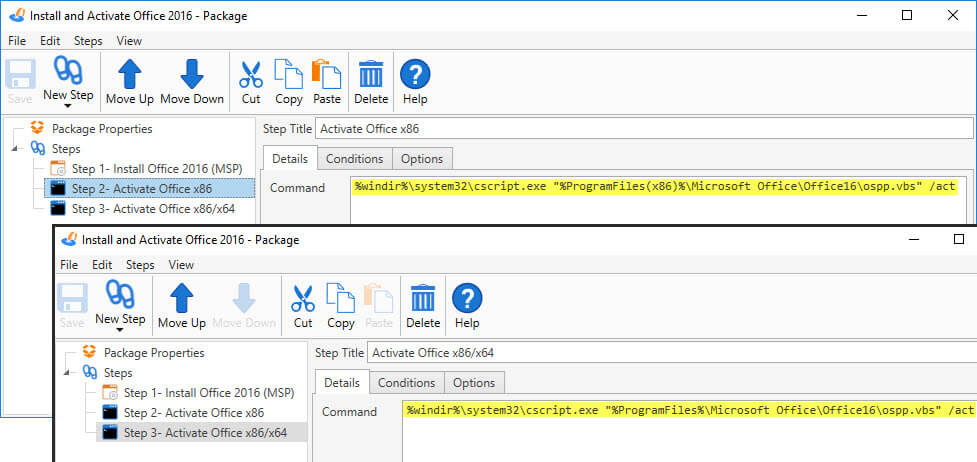The height and width of the screenshot is (462, 977).
Task: Click Save icon in front window toolbar
Action: (x=72, y=299)
